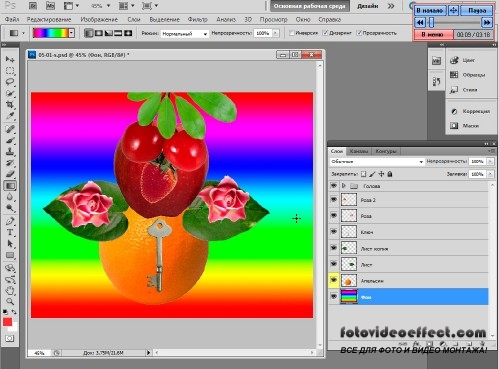Hide the Лист копия layer
This screenshot has width=499, height=369.
point(333,248)
